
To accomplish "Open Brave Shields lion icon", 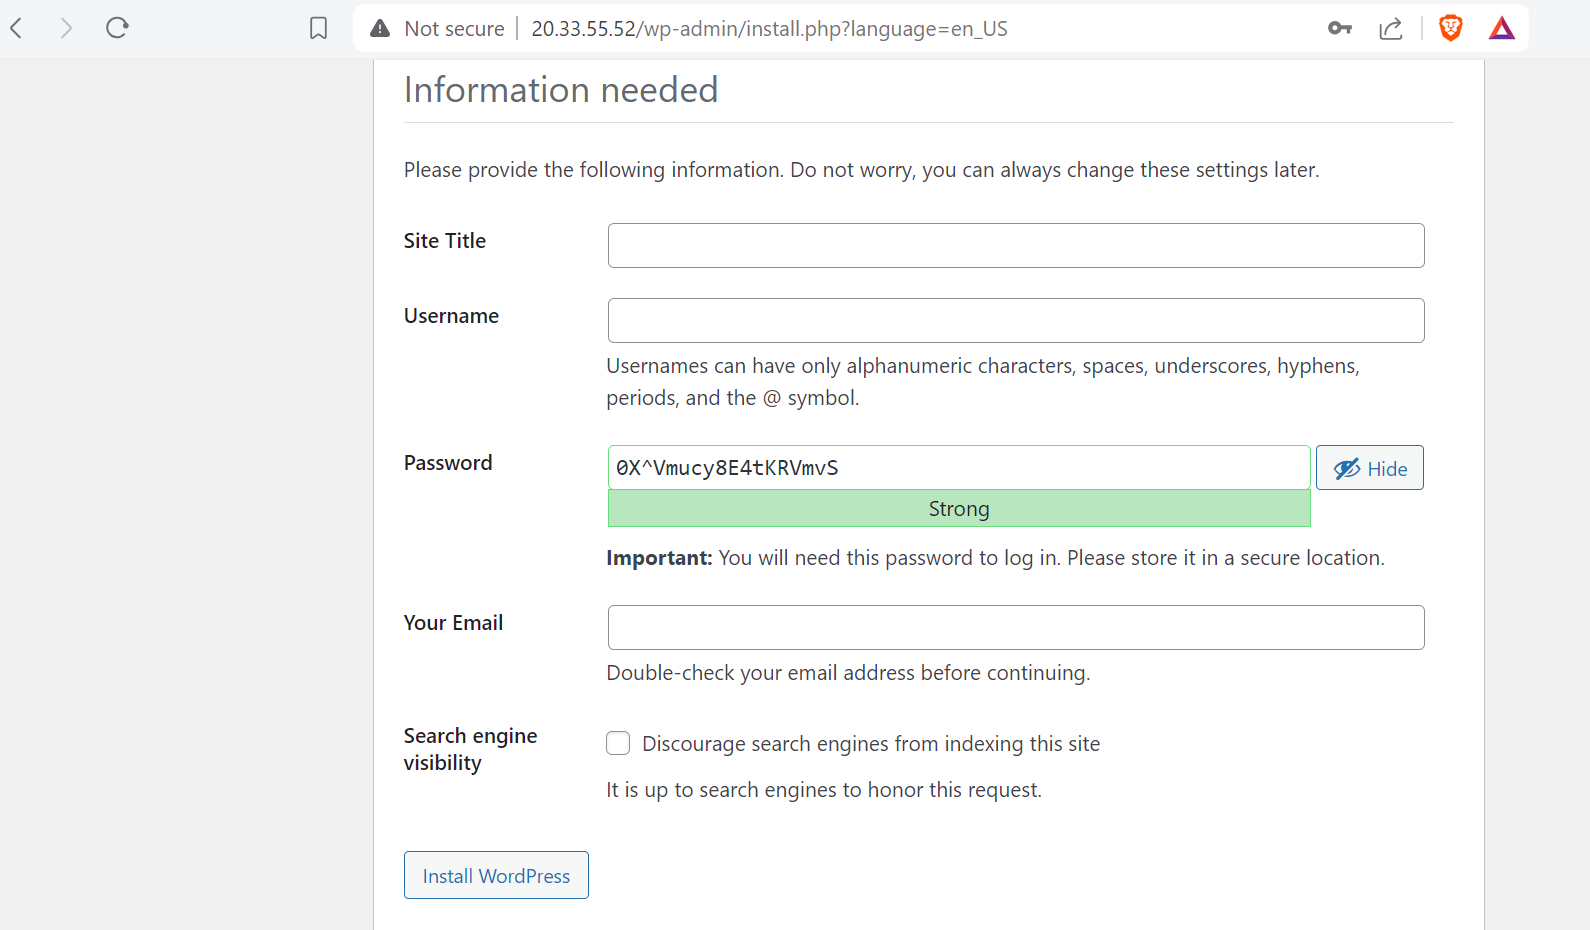I will [1450, 28].
